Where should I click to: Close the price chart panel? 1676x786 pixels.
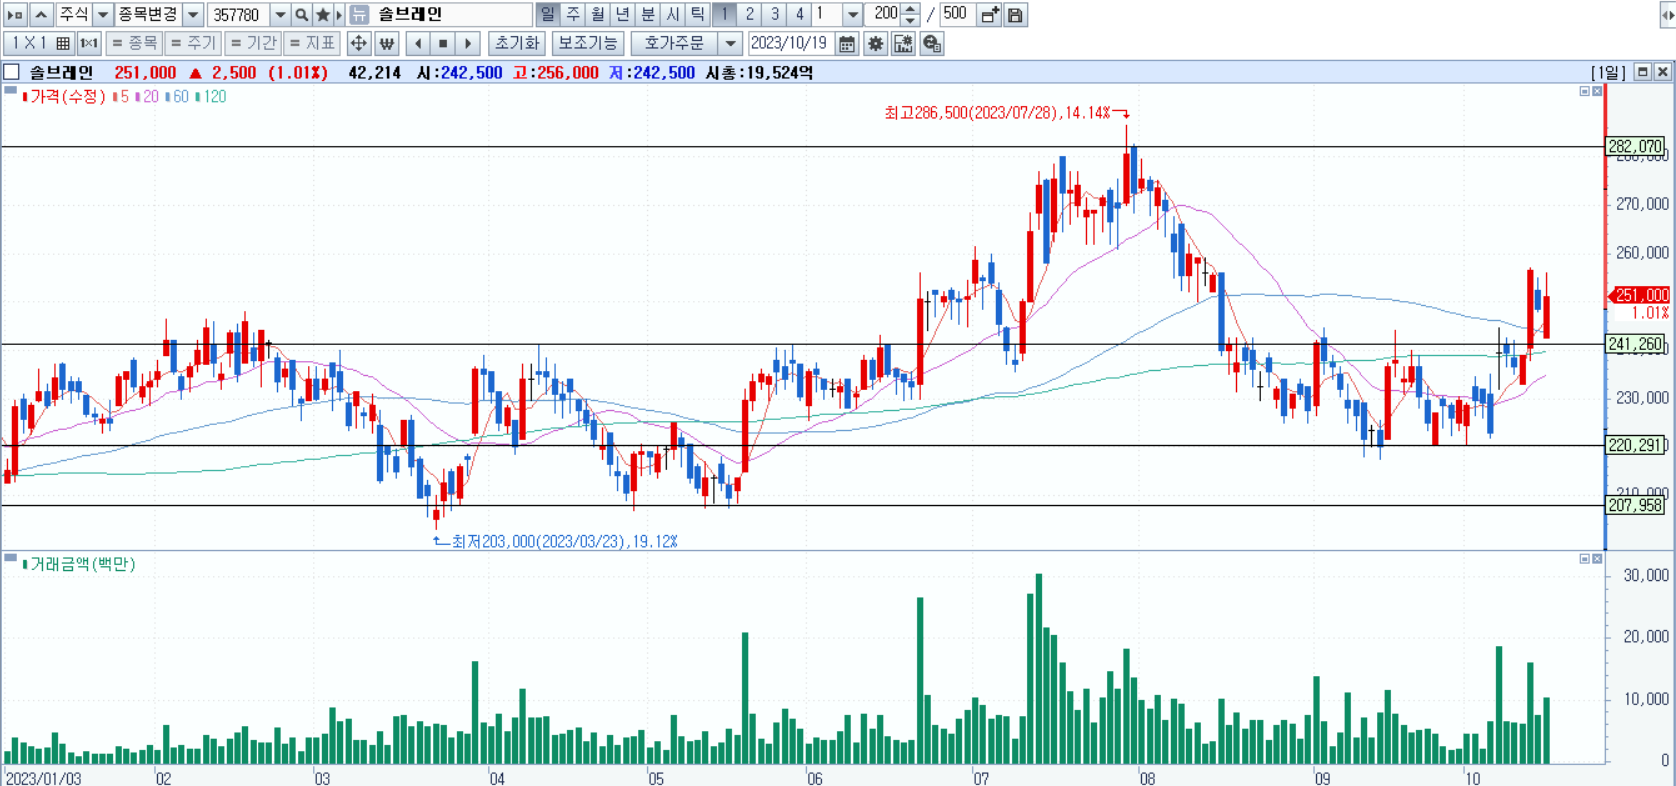click(x=1597, y=91)
